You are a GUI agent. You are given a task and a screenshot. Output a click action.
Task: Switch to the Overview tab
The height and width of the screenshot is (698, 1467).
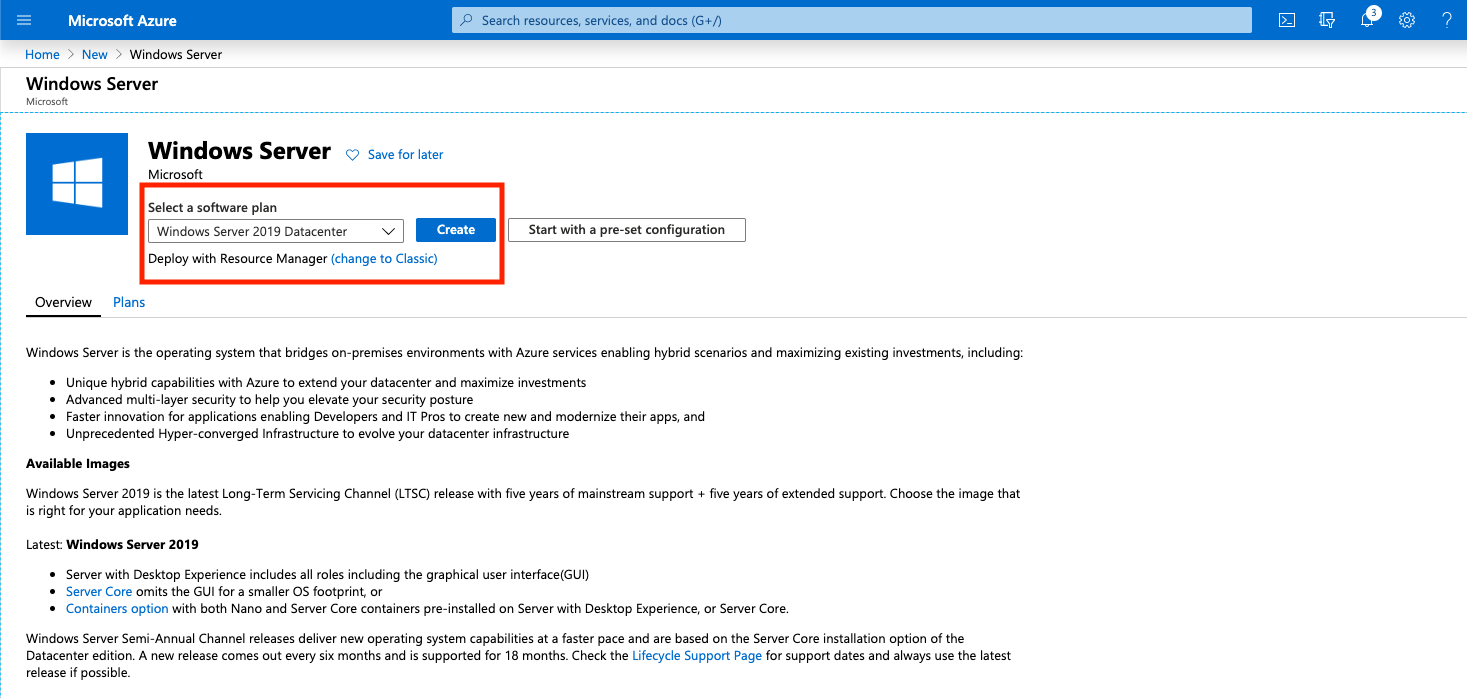(63, 302)
